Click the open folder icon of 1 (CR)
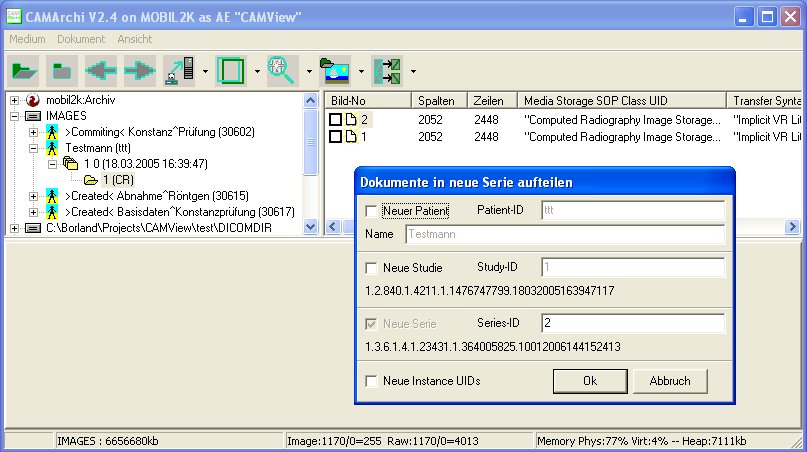 tap(91, 180)
